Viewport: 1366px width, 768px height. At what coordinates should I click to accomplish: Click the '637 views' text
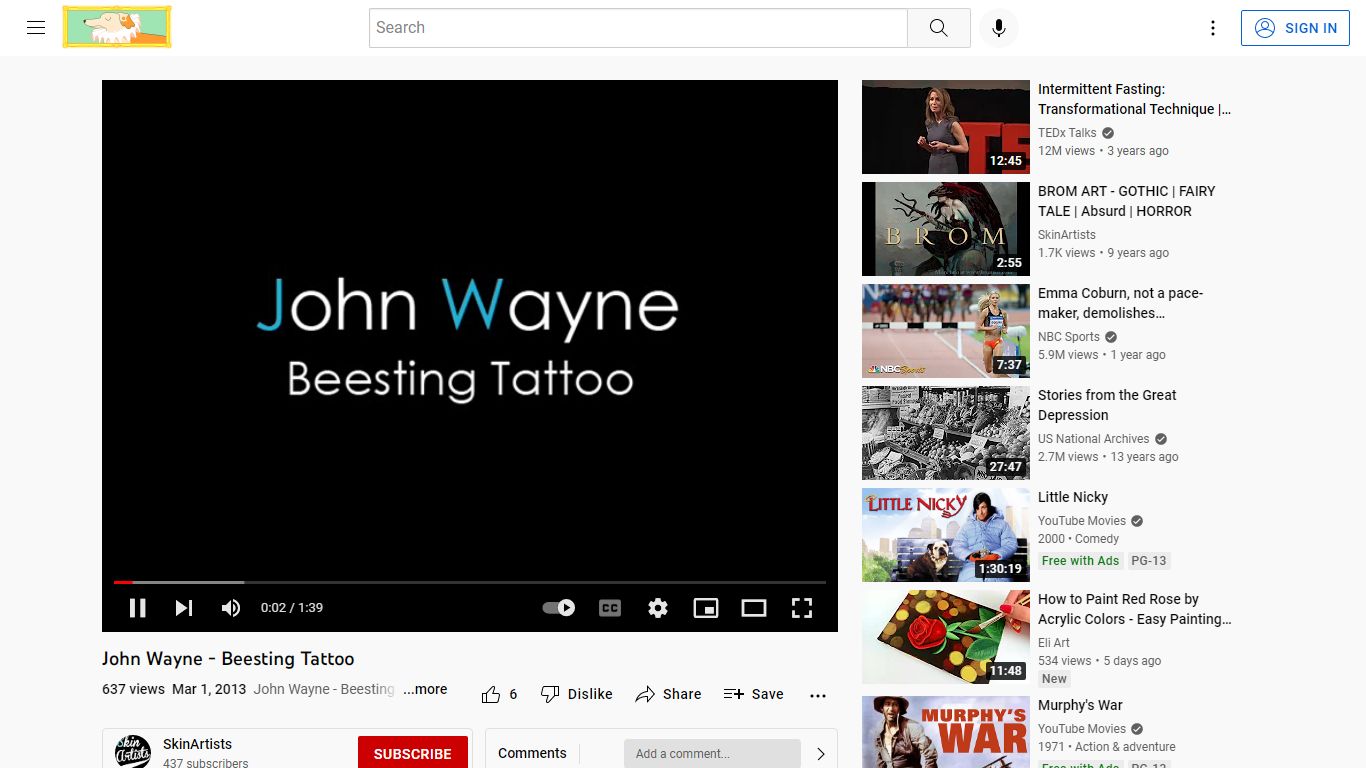(x=133, y=689)
